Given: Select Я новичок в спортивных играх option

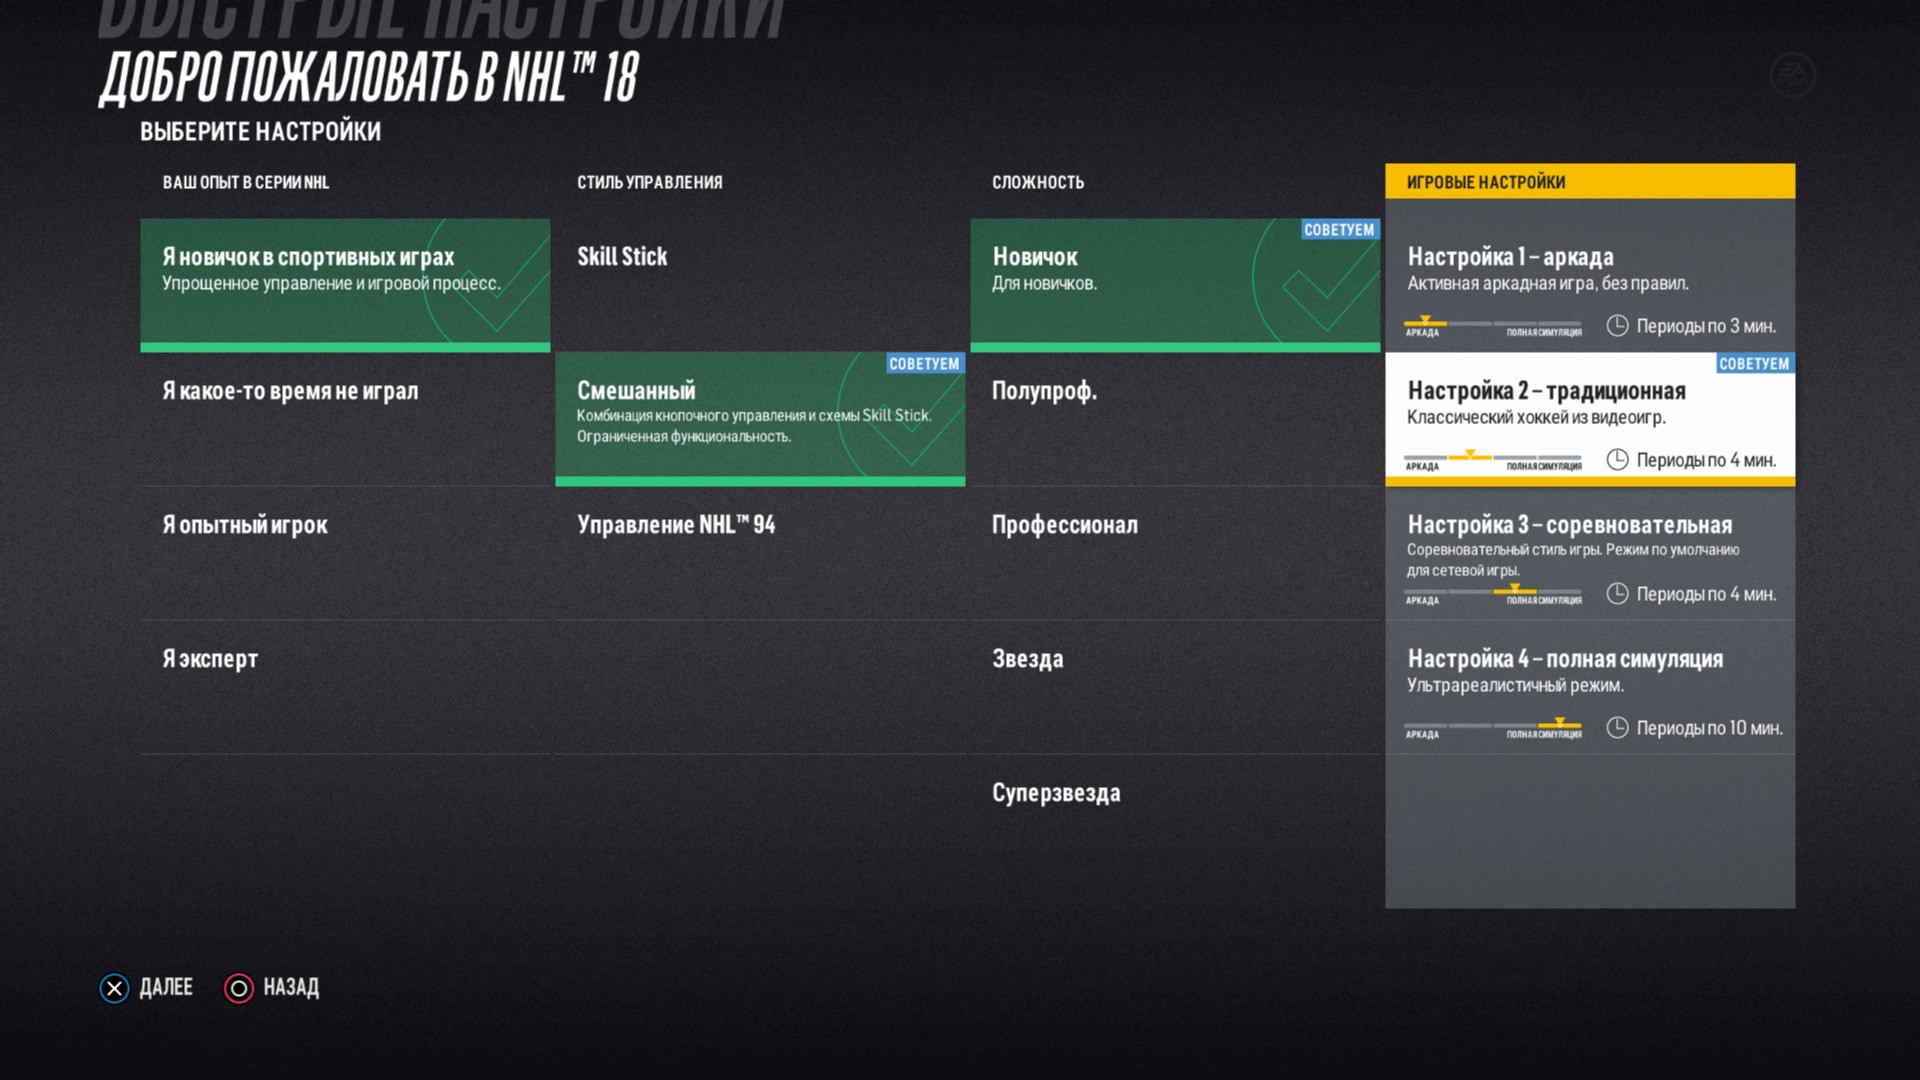Looking at the screenshot, I should point(345,285).
